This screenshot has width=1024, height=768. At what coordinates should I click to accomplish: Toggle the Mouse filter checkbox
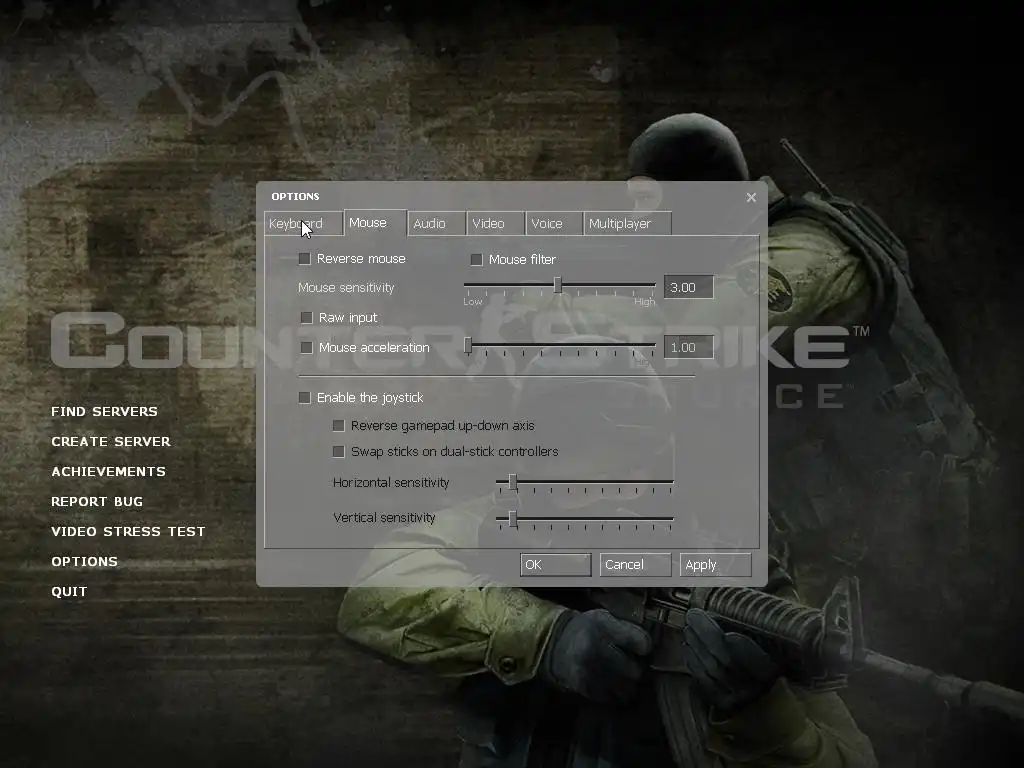477,260
